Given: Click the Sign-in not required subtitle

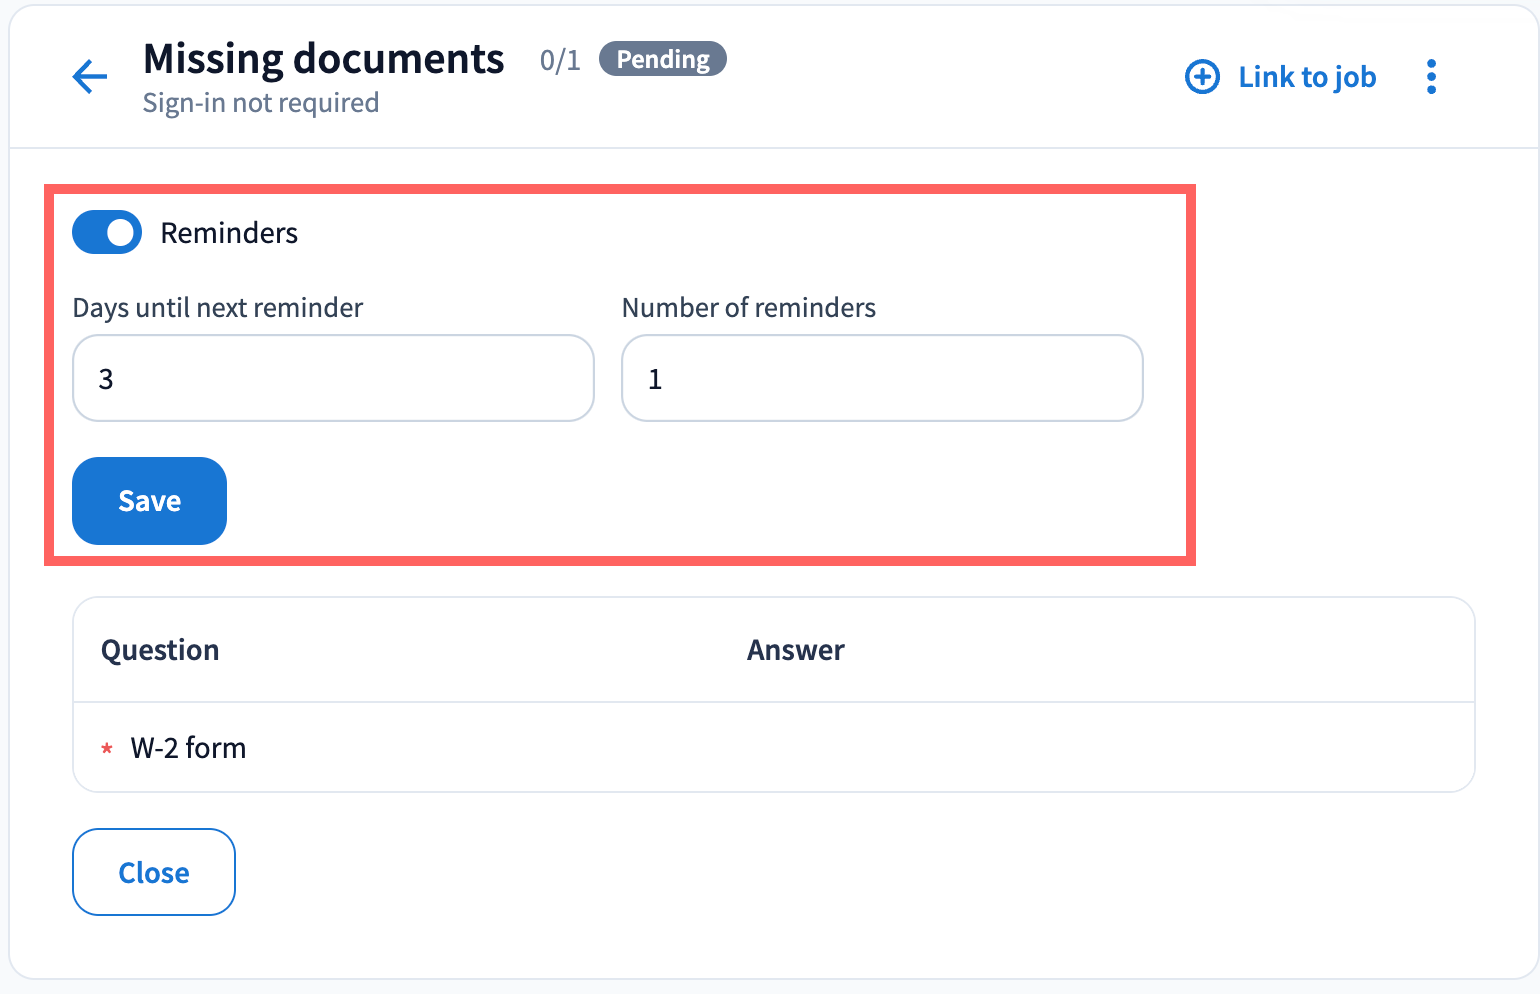Looking at the screenshot, I should [x=260, y=103].
